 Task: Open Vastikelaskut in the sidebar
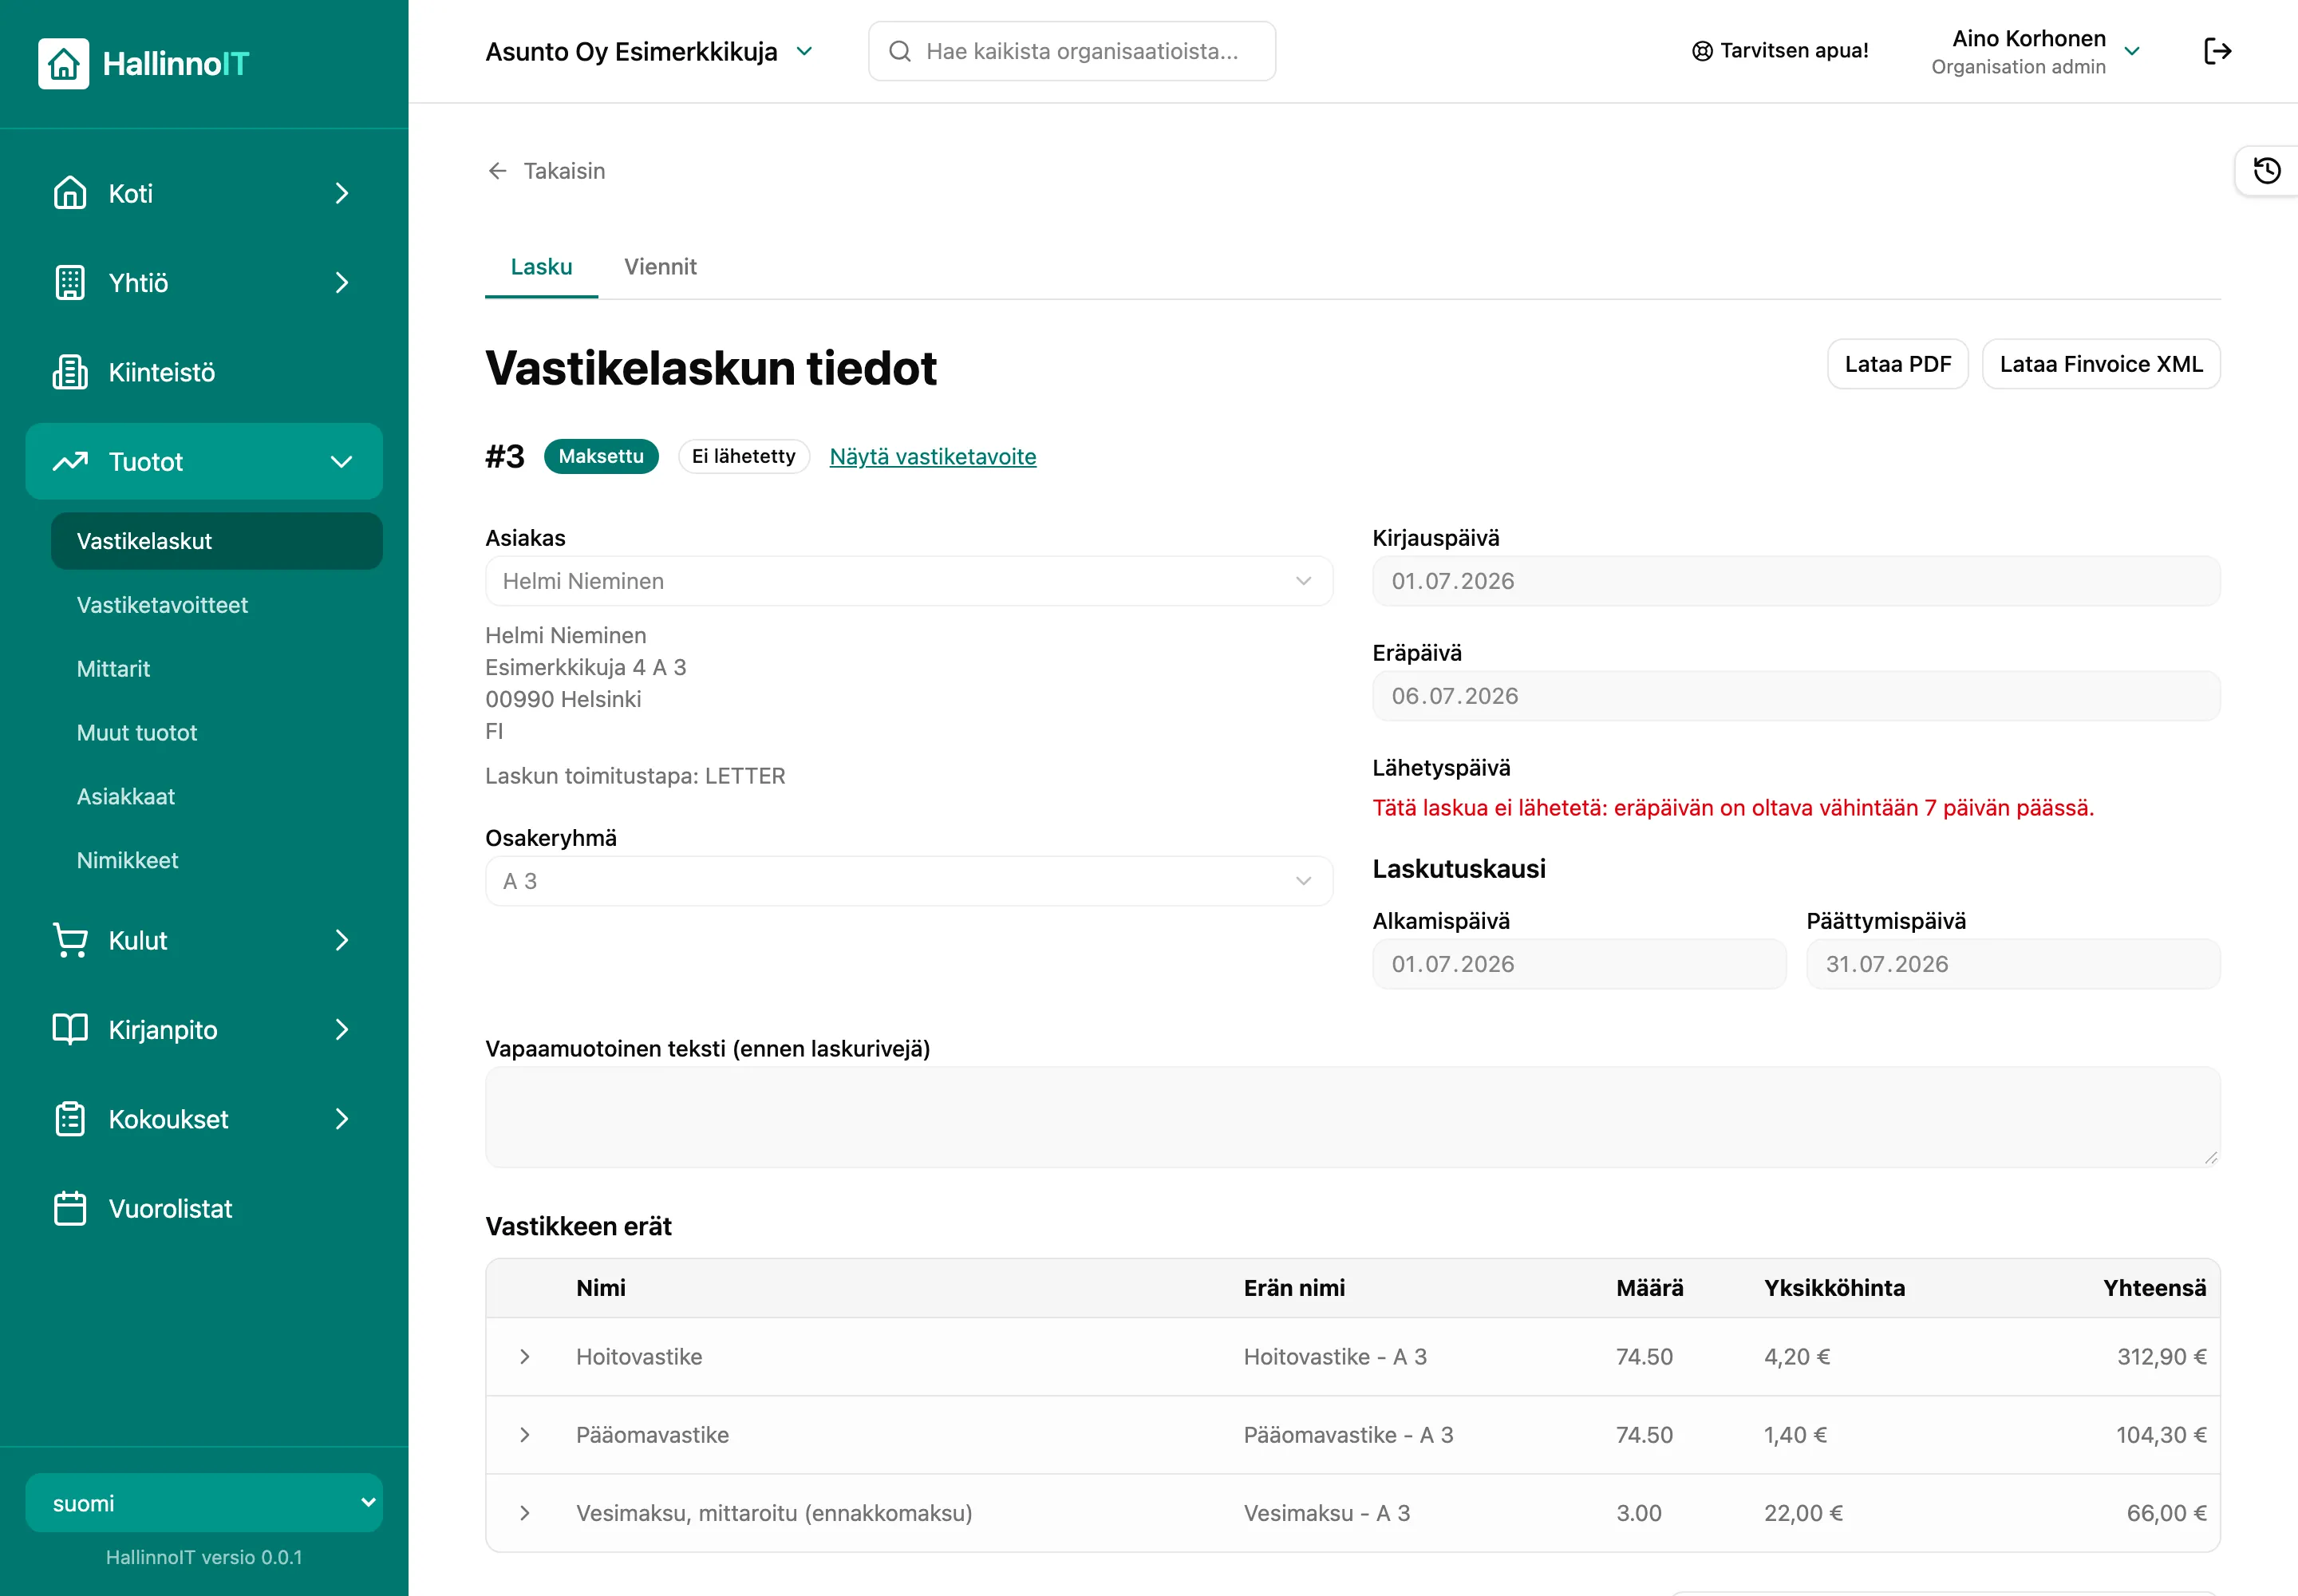click(216, 541)
